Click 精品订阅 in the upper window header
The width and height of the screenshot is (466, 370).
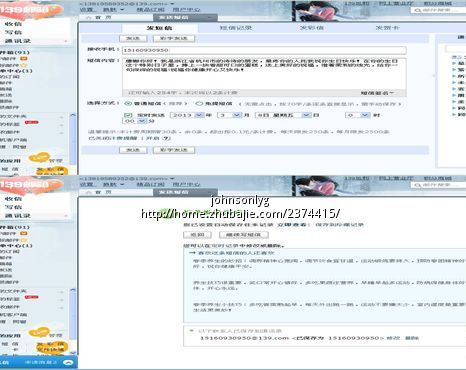point(150,10)
